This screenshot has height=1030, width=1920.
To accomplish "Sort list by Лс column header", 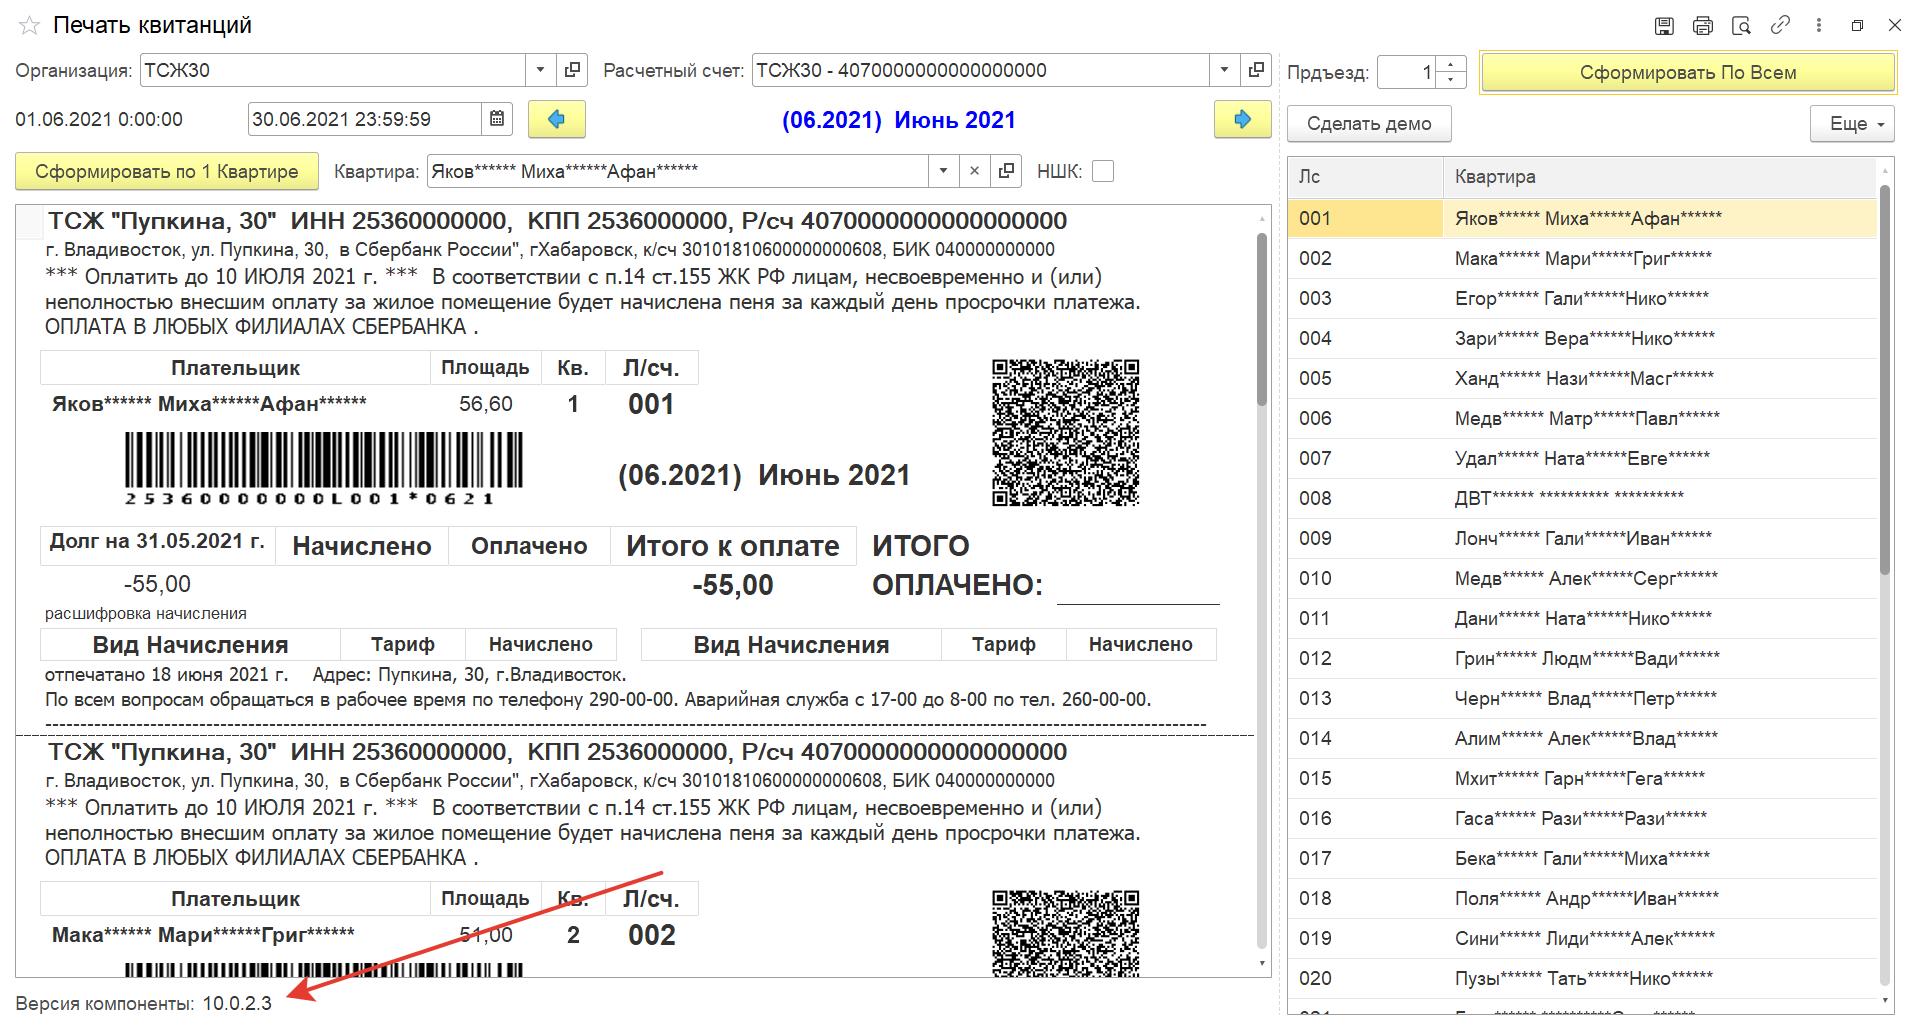I will click(1365, 177).
